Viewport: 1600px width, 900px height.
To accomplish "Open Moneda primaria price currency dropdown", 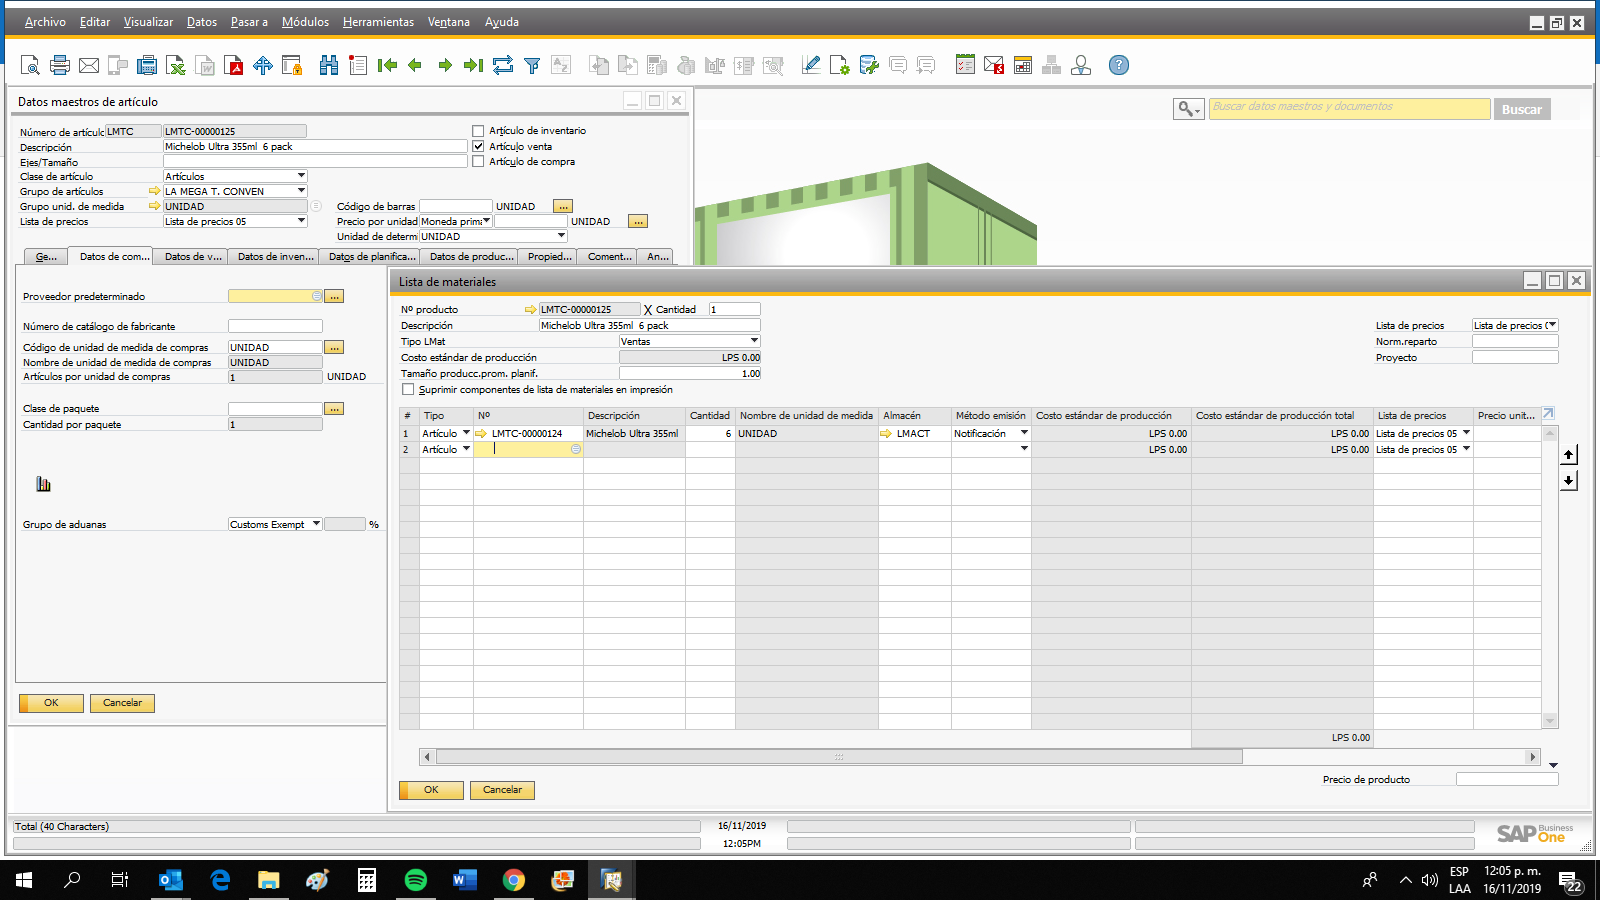I will pyautogui.click(x=487, y=221).
